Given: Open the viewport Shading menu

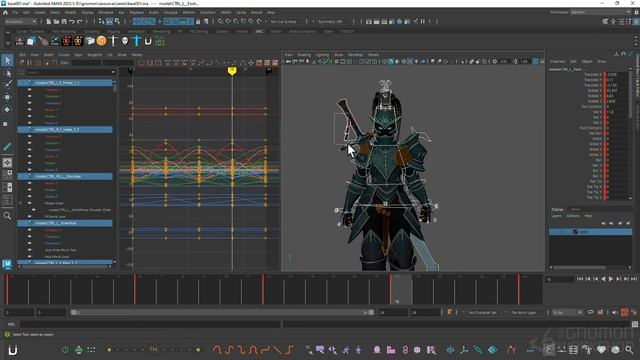Looking at the screenshot, I should click(304, 54).
